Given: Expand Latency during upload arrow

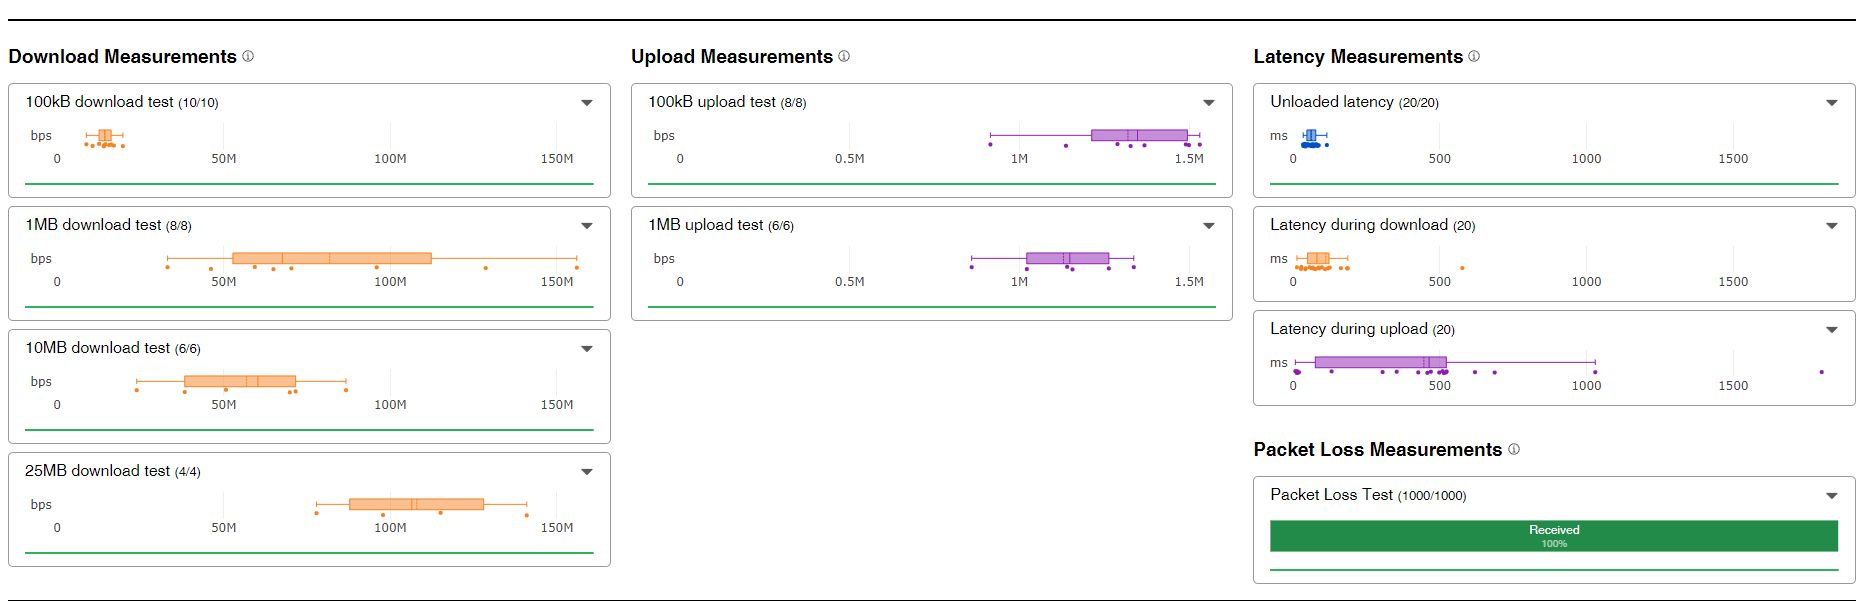Looking at the screenshot, I should [x=1832, y=330].
